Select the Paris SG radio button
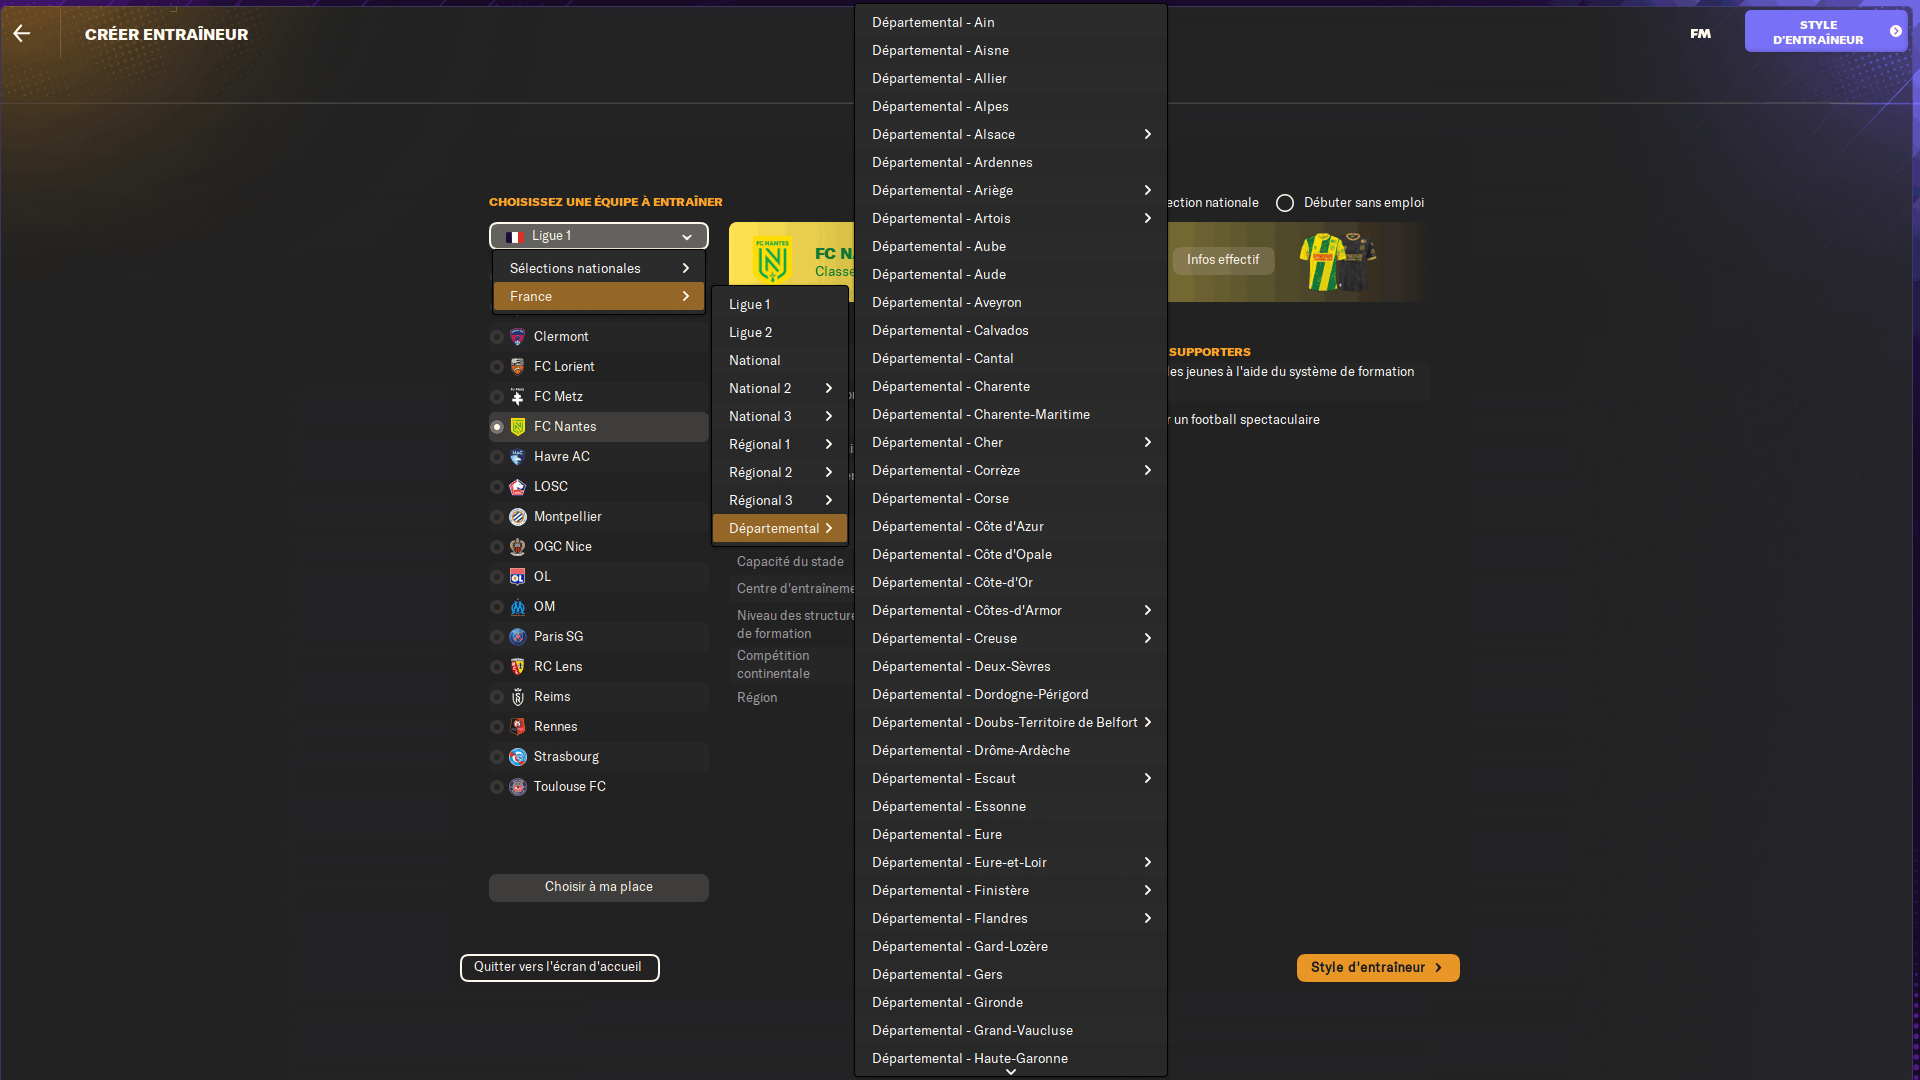This screenshot has height=1080, width=1920. [x=497, y=637]
